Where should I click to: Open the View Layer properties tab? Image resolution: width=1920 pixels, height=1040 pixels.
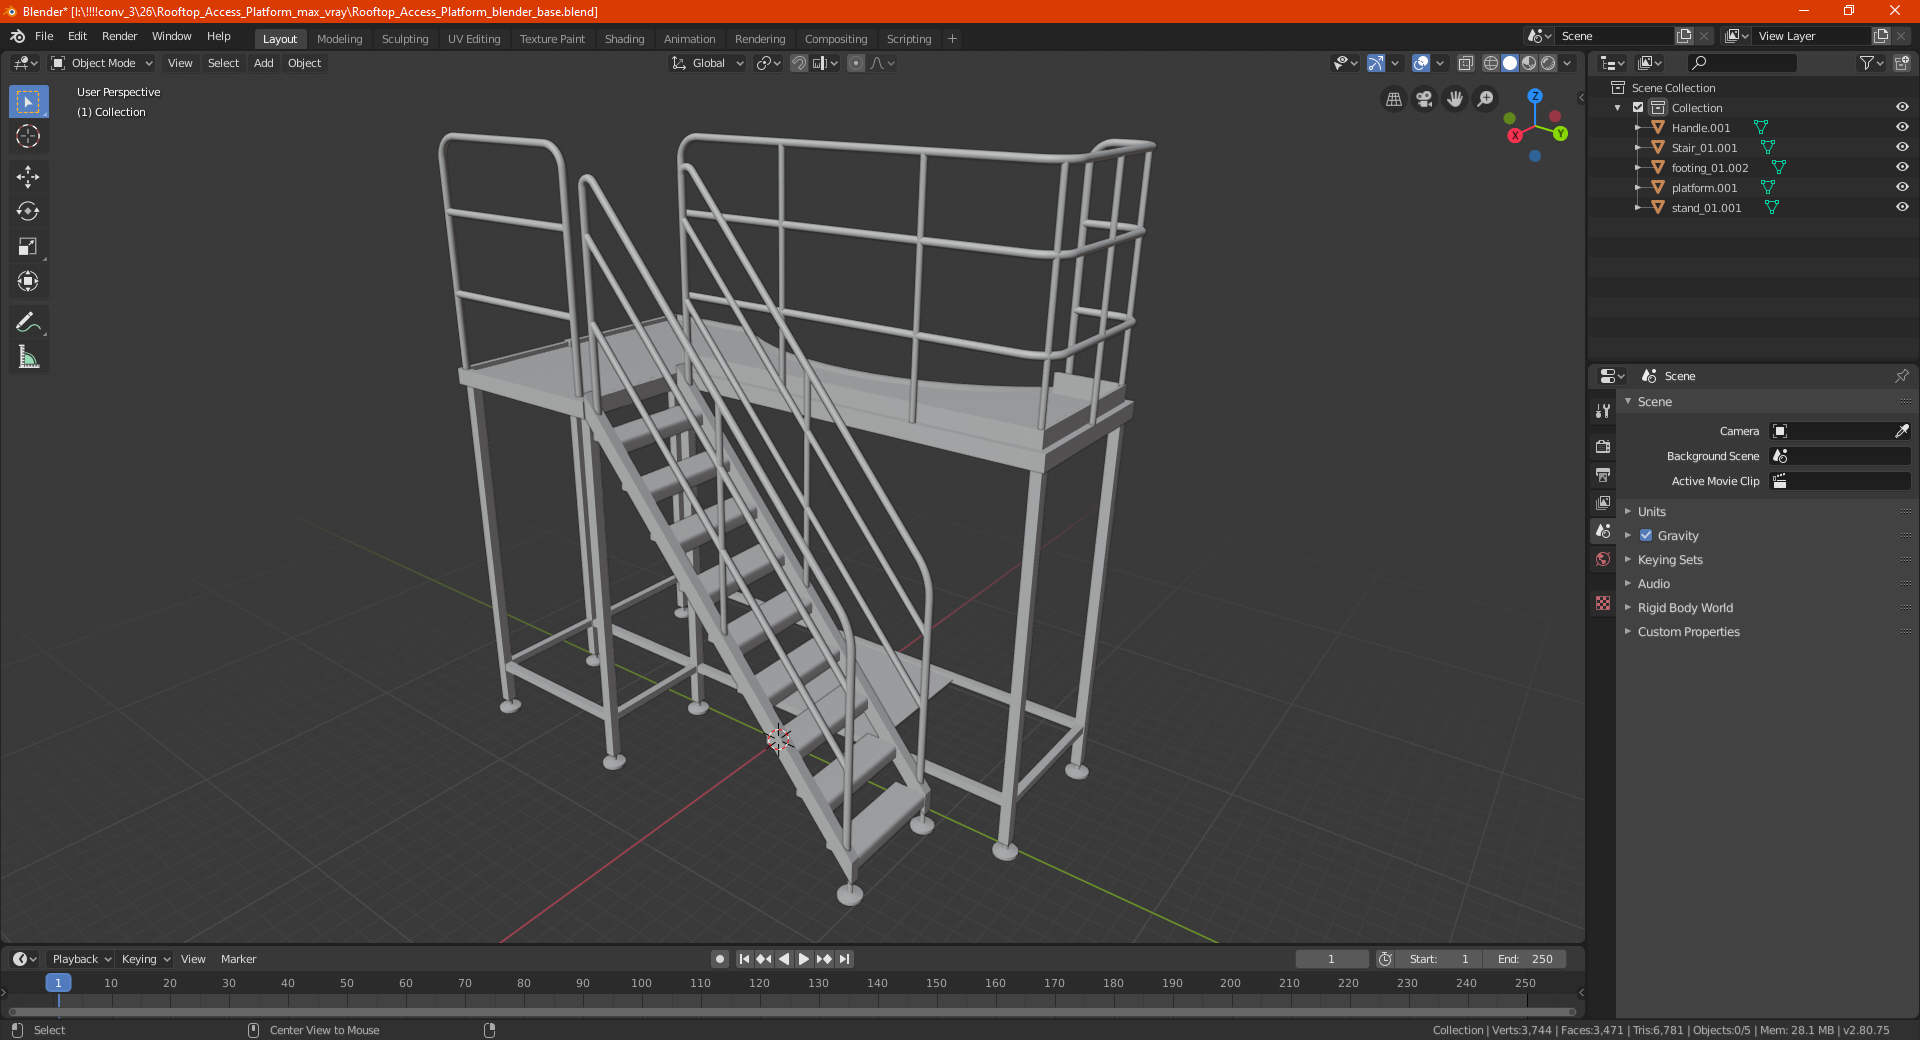tap(1603, 502)
